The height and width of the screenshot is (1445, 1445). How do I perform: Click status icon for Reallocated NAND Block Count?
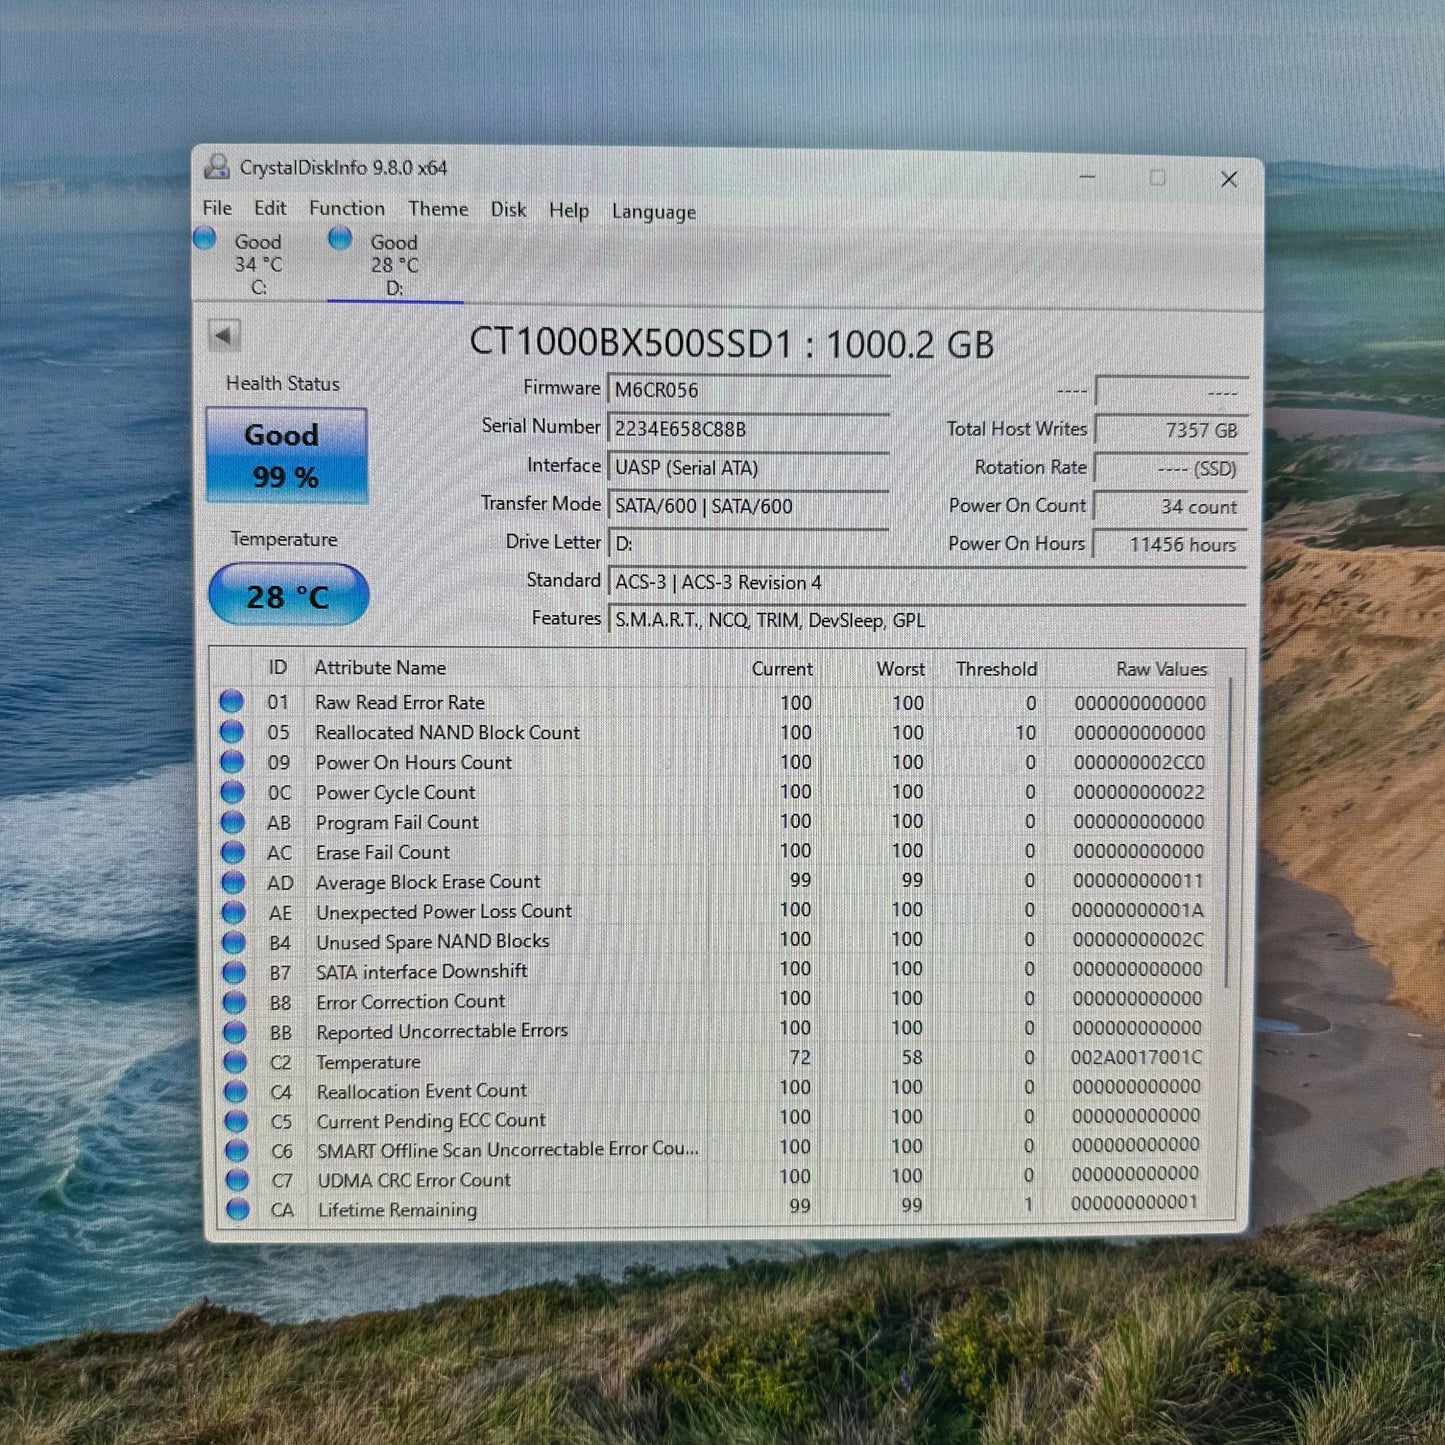(x=232, y=732)
